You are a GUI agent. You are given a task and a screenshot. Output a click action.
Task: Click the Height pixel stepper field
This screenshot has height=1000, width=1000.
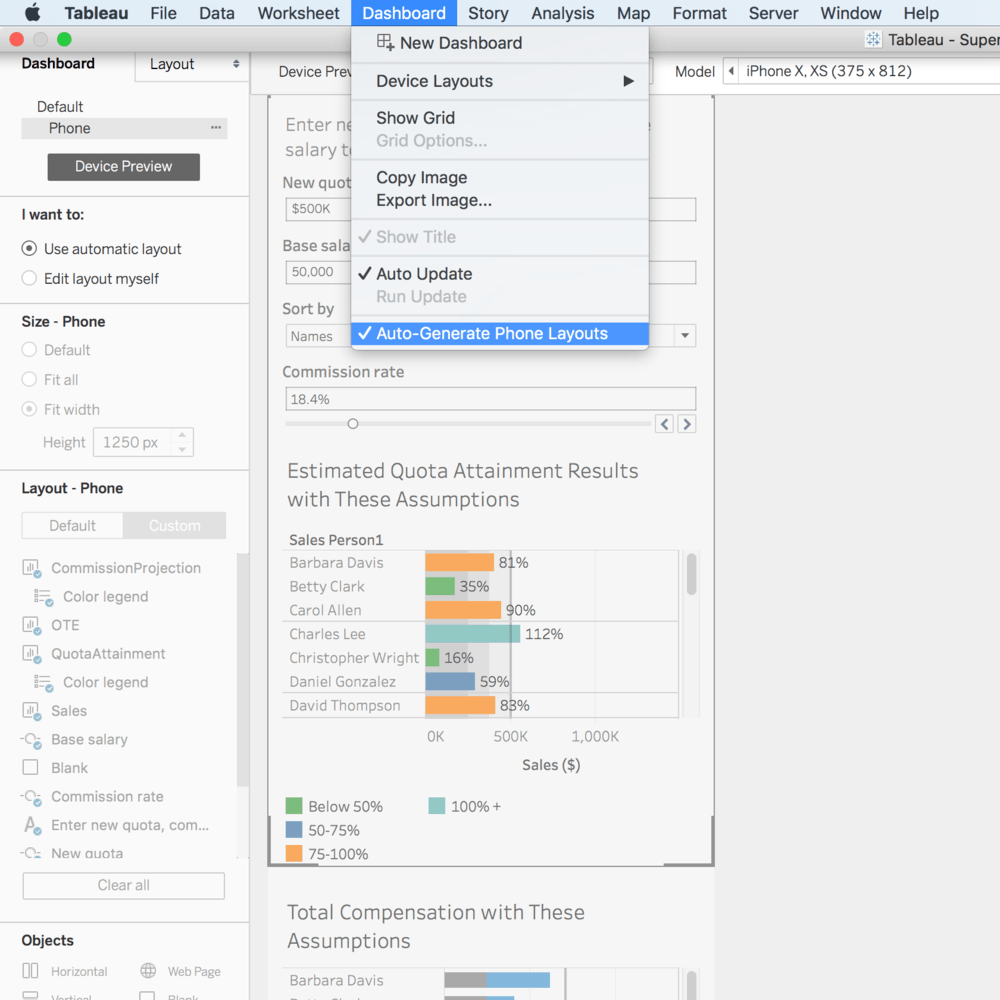click(132, 442)
